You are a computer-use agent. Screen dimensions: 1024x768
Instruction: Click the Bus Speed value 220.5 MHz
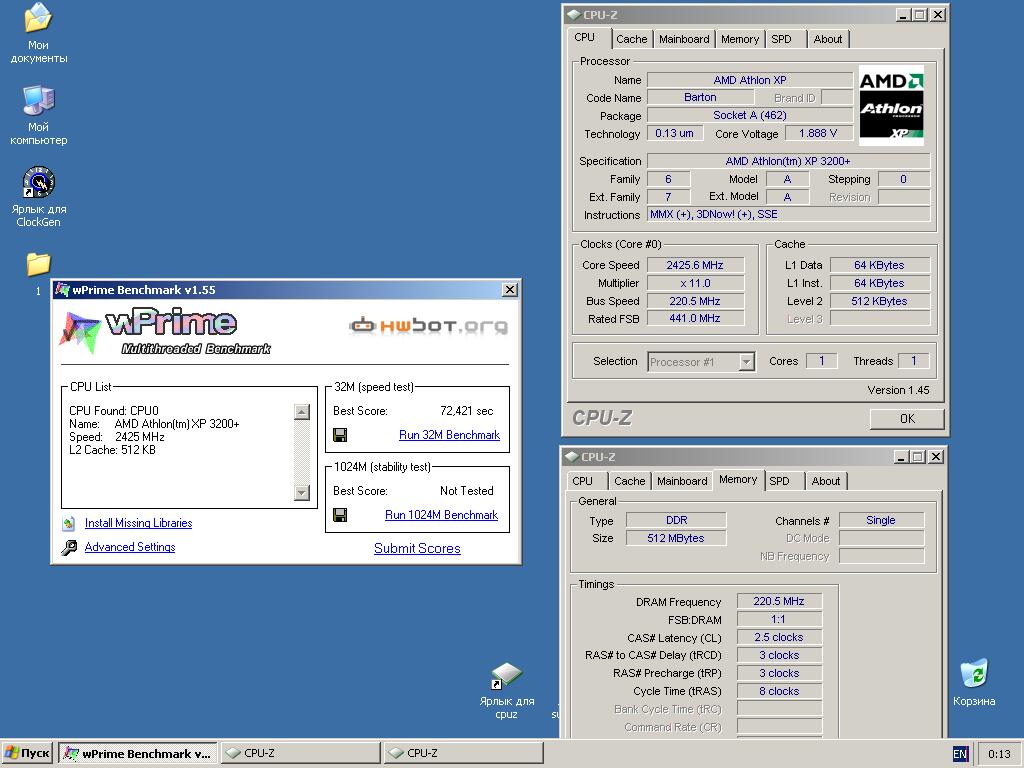[695, 301]
